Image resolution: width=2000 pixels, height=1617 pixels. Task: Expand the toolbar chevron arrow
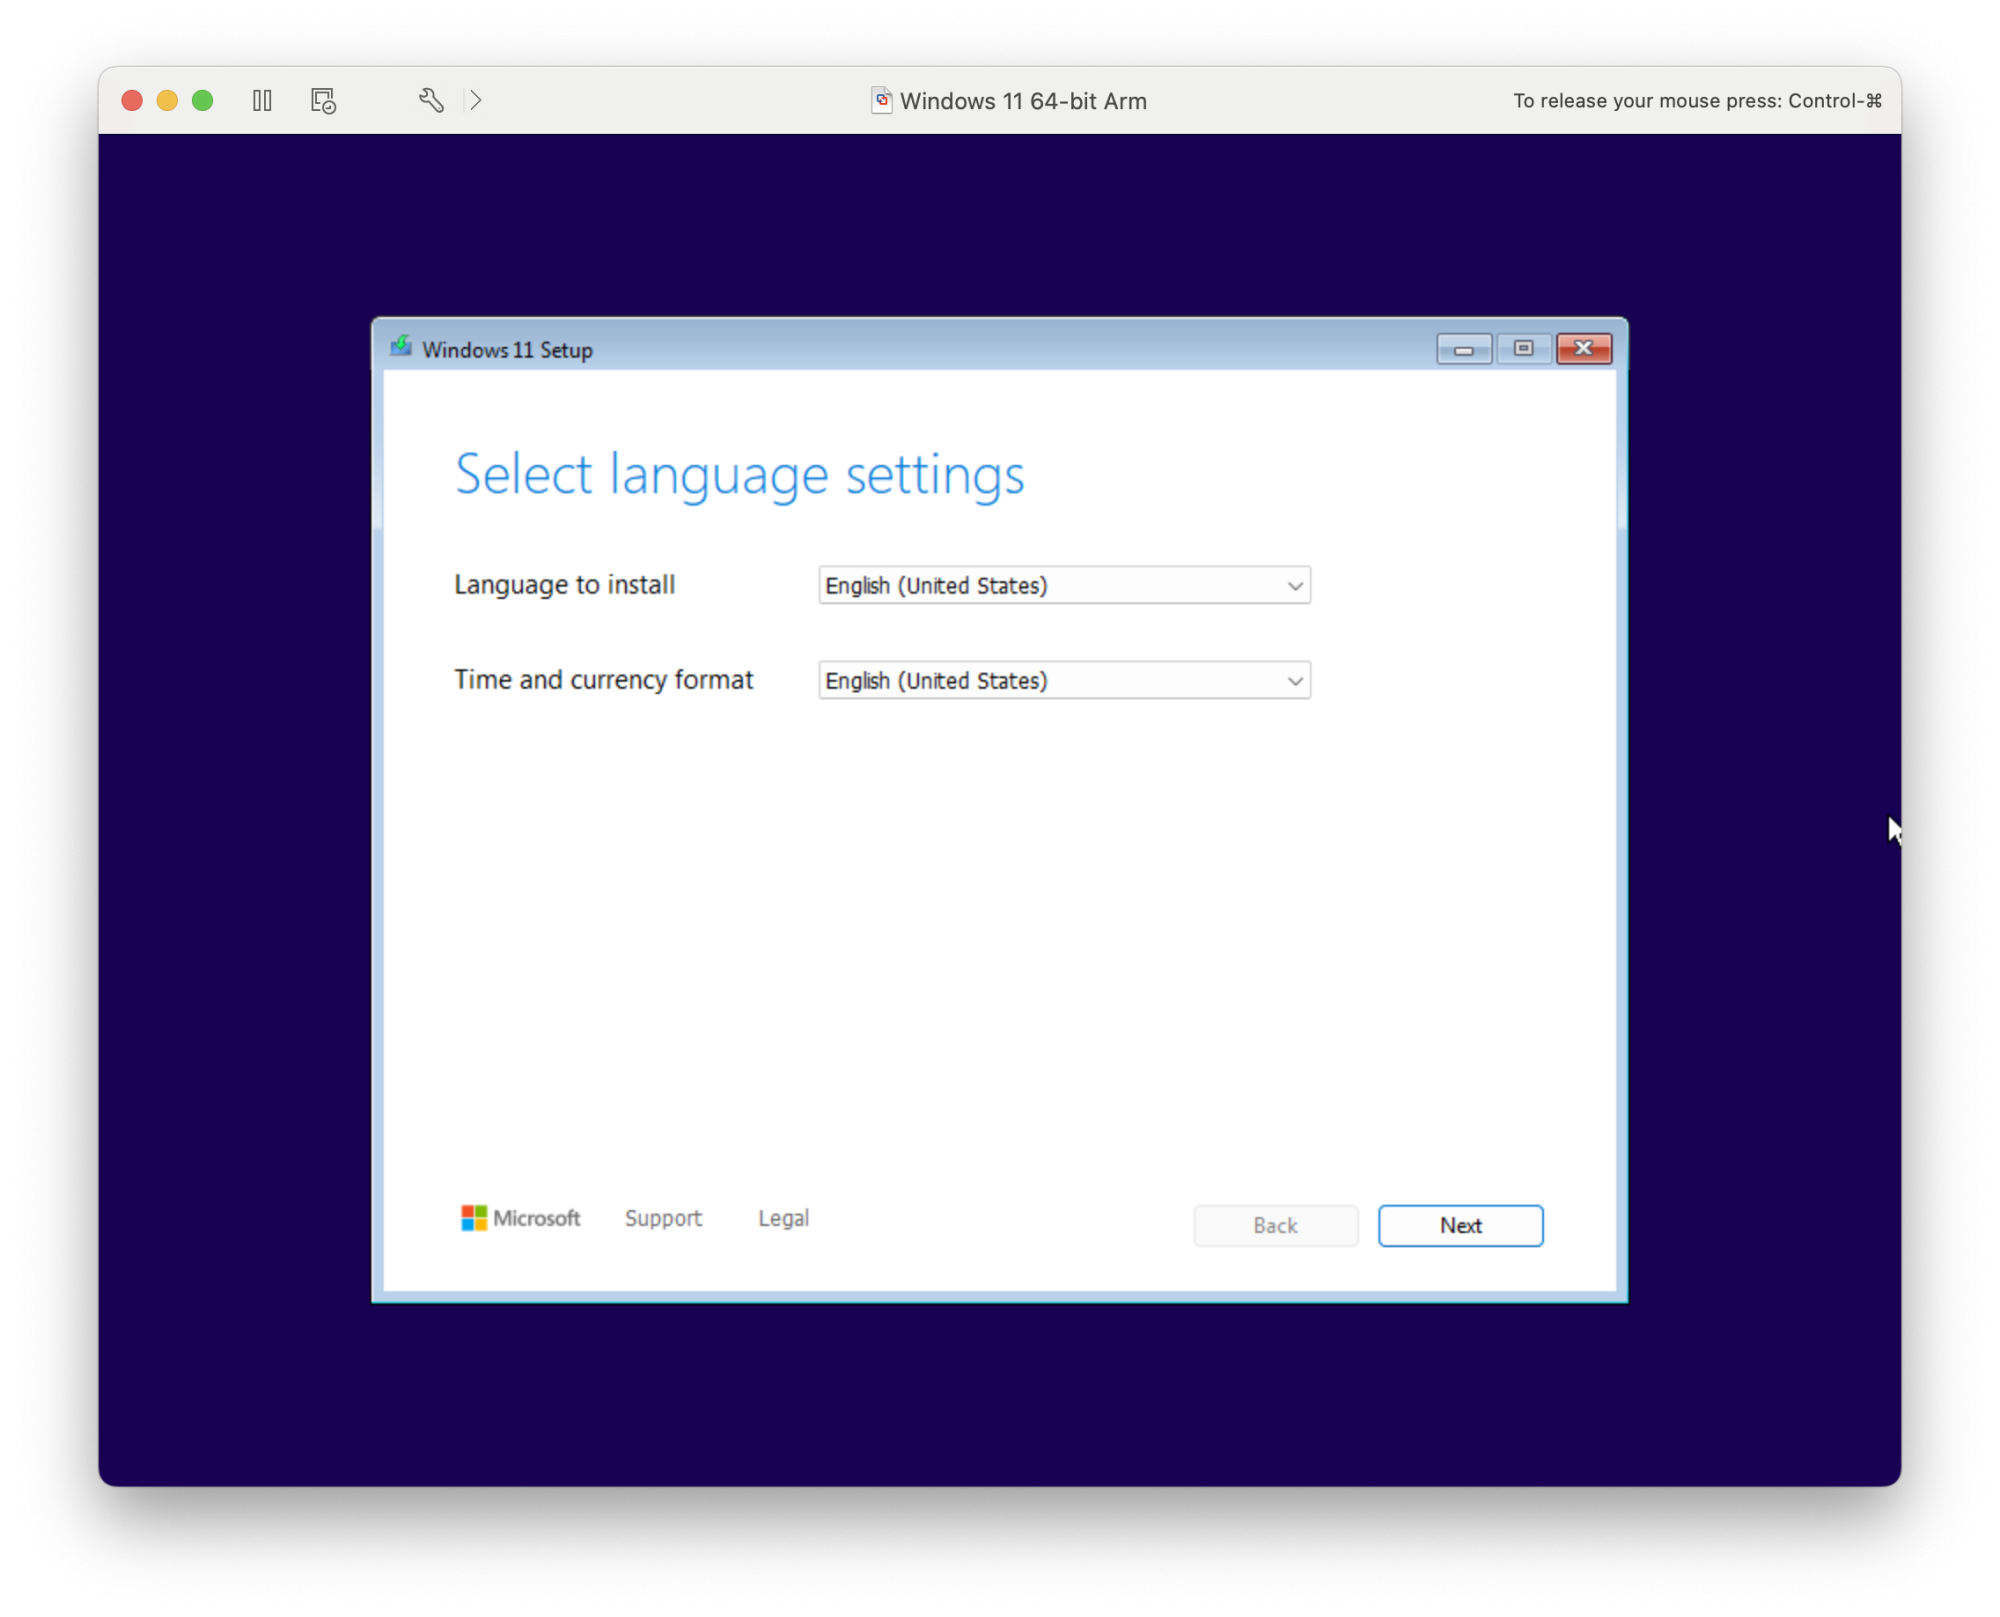(476, 100)
